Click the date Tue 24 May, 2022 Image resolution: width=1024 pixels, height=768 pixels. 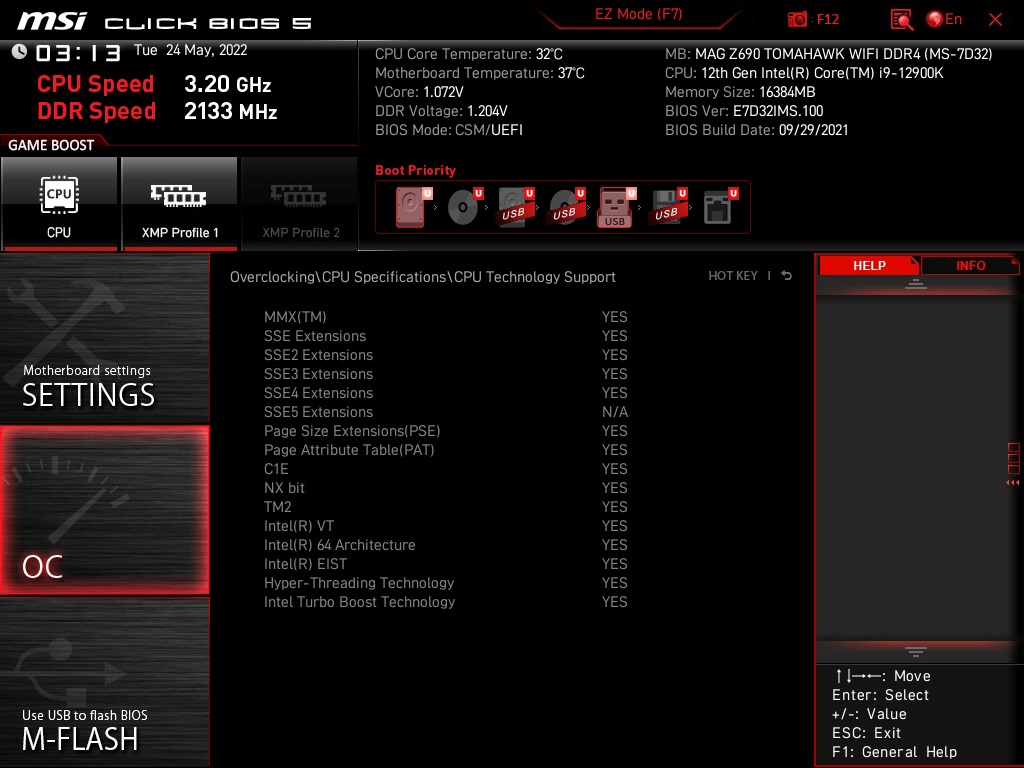[191, 50]
